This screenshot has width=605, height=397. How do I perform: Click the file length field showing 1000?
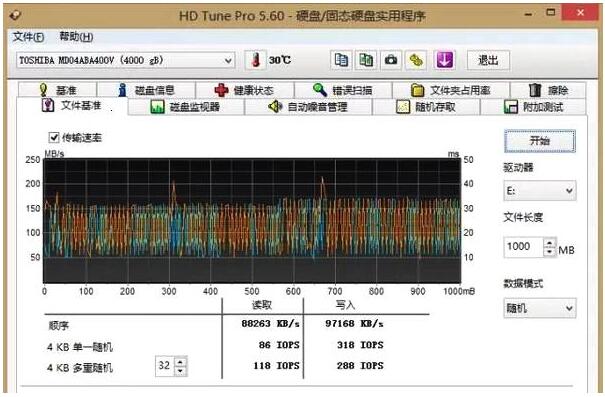[524, 247]
